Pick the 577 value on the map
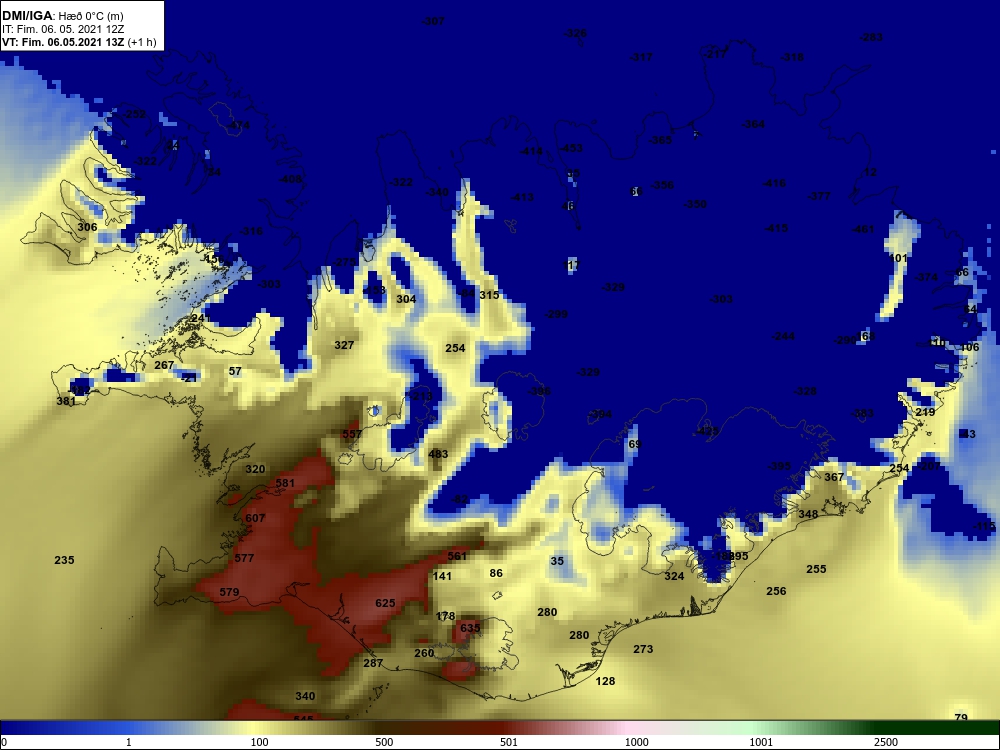The height and width of the screenshot is (750, 1000). coord(244,558)
